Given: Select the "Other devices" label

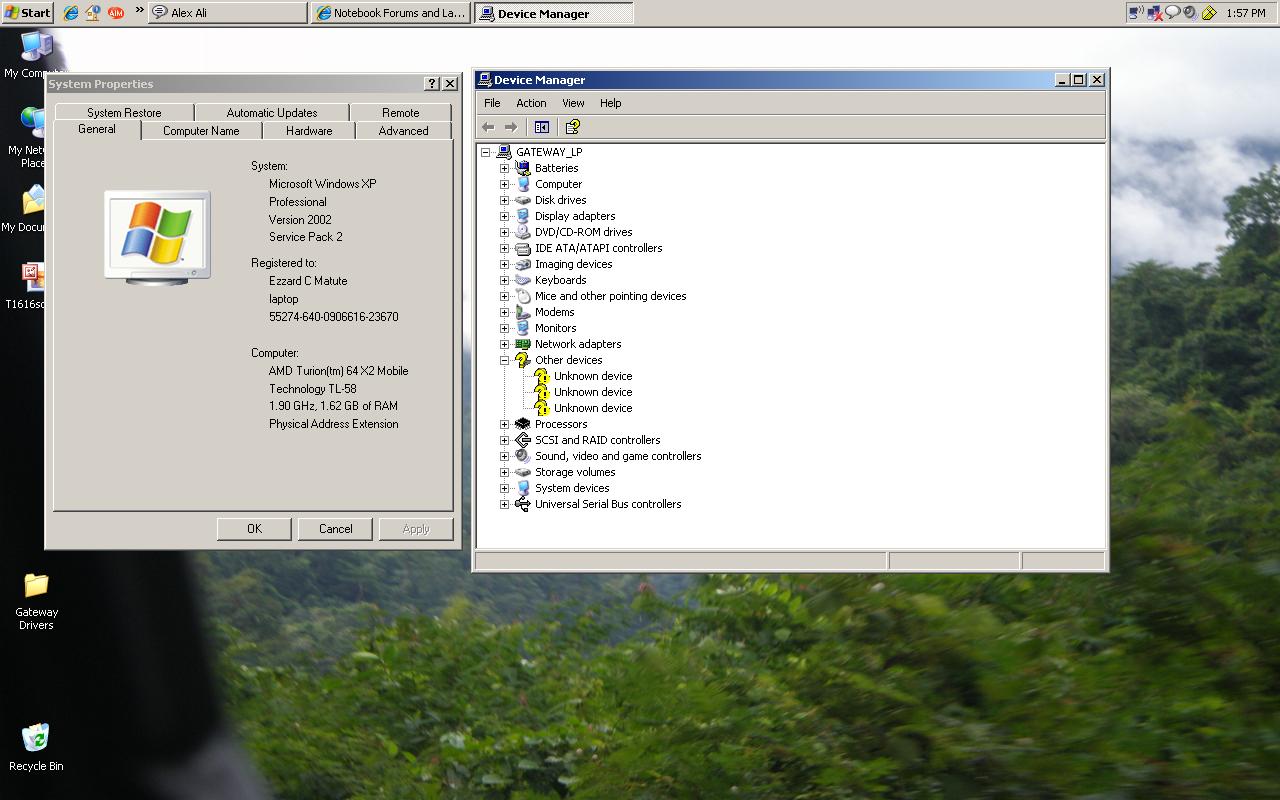Looking at the screenshot, I should click(x=568, y=360).
